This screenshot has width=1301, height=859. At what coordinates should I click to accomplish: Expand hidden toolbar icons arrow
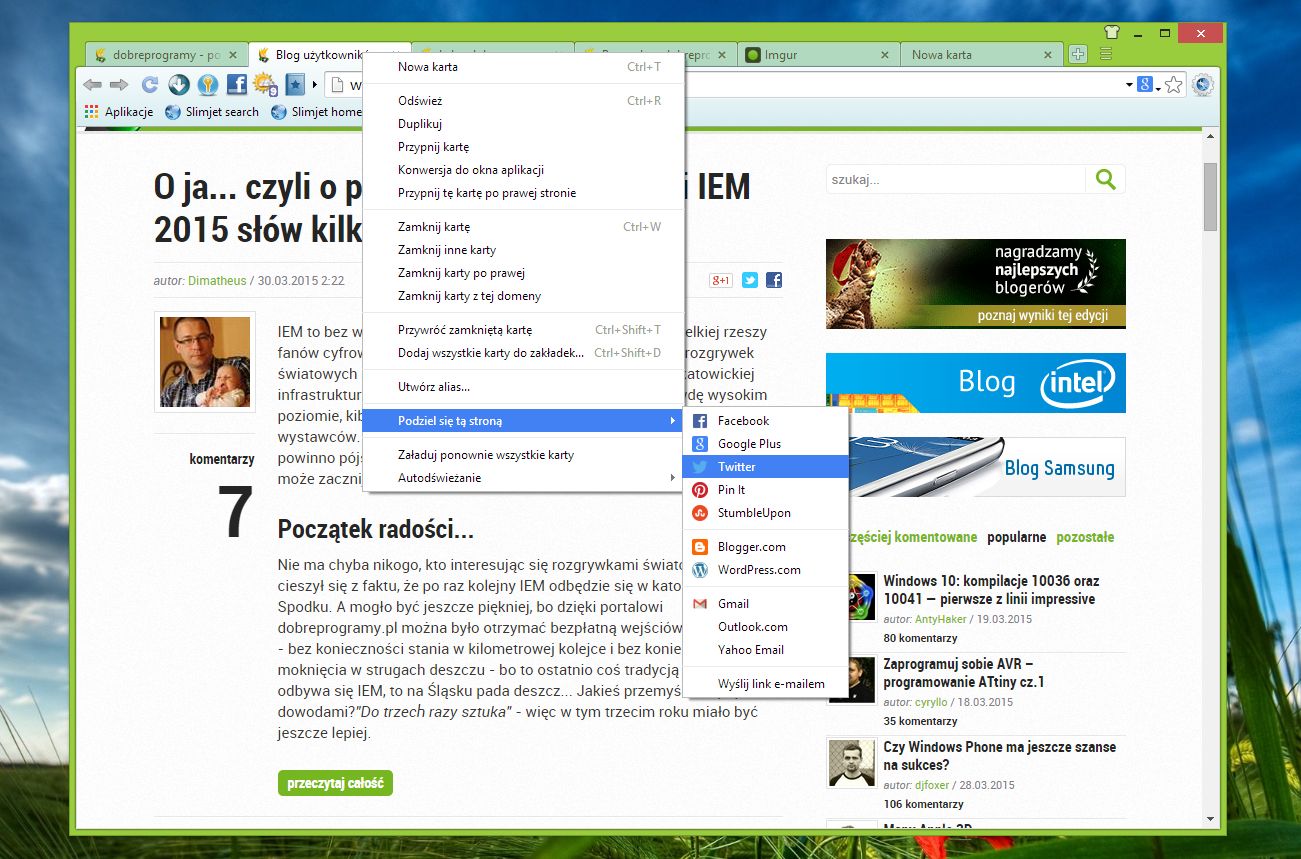[x=315, y=85]
